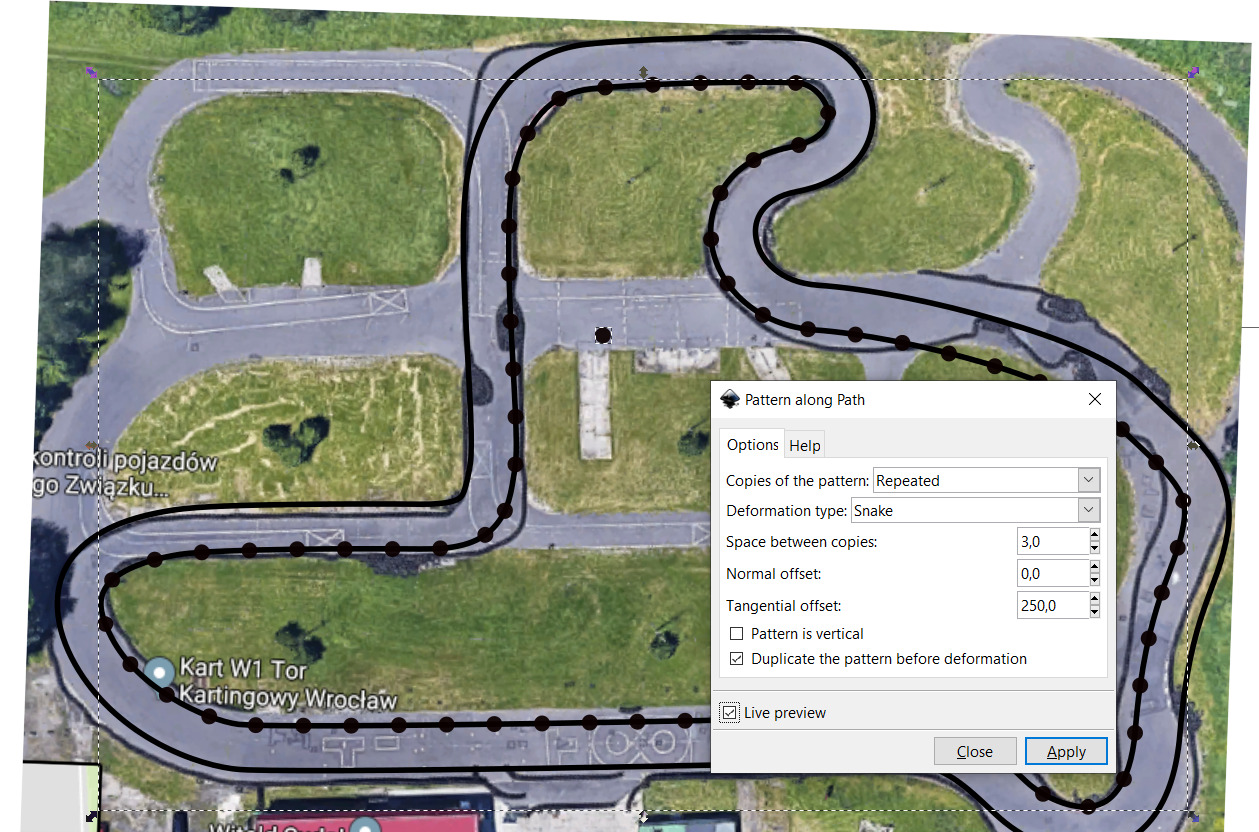
Task: Click the bottom-right corner selection handle
Action: click(x=1193, y=816)
